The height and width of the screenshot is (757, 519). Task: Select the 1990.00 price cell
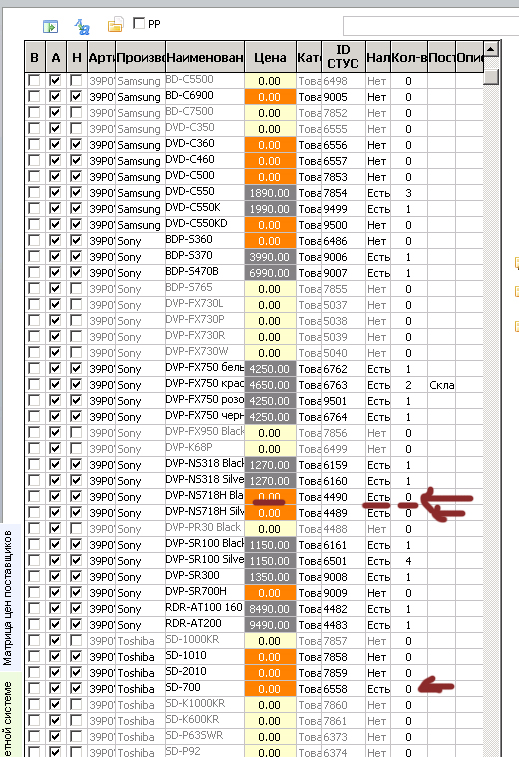(x=270, y=209)
